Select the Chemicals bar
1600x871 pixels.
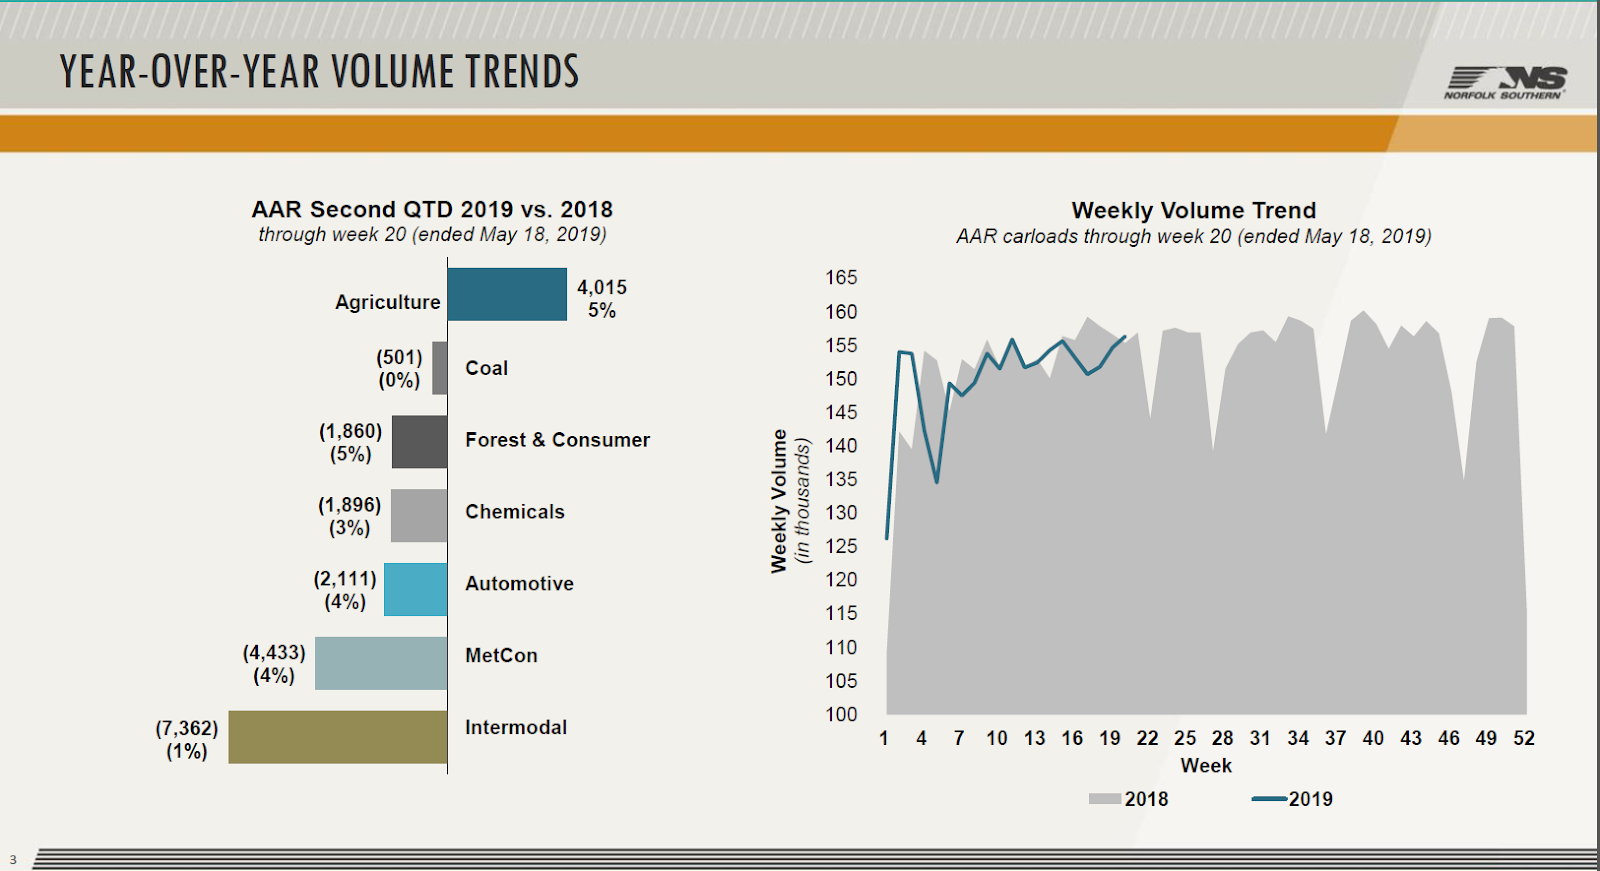(x=419, y=515)
